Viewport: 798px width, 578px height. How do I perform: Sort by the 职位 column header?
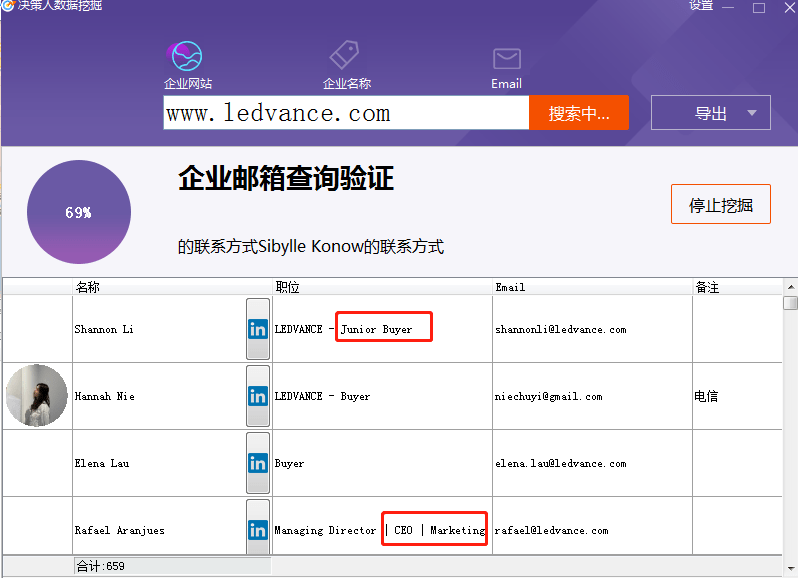[x=288, y=287]
